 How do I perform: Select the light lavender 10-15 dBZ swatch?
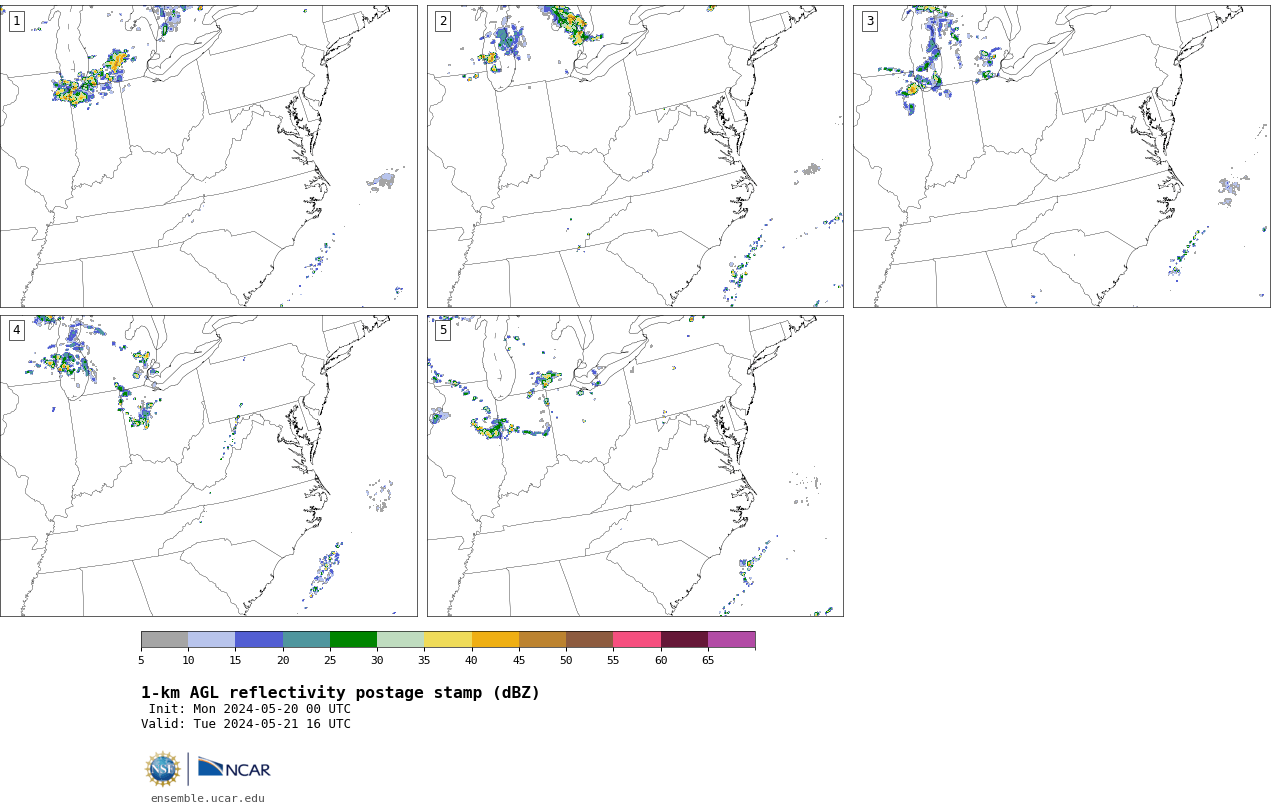pos(211,640)
